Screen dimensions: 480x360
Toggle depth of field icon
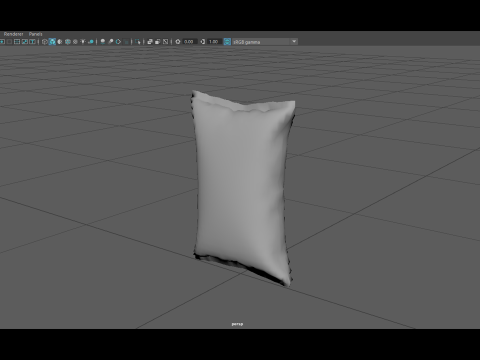pyautogui.click(x=126, y=42)
